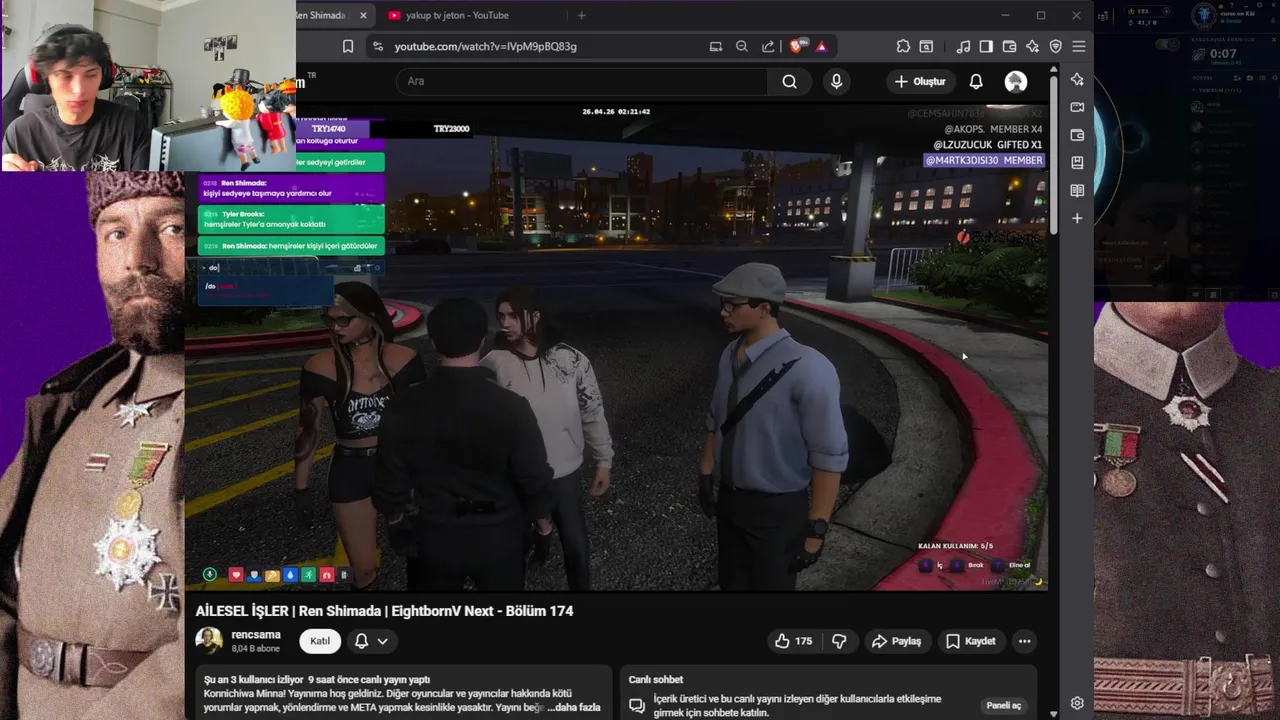Open the rencsama channel name link
The height and width of the screenshot is (720, 1280).
(x=256, y=635)
